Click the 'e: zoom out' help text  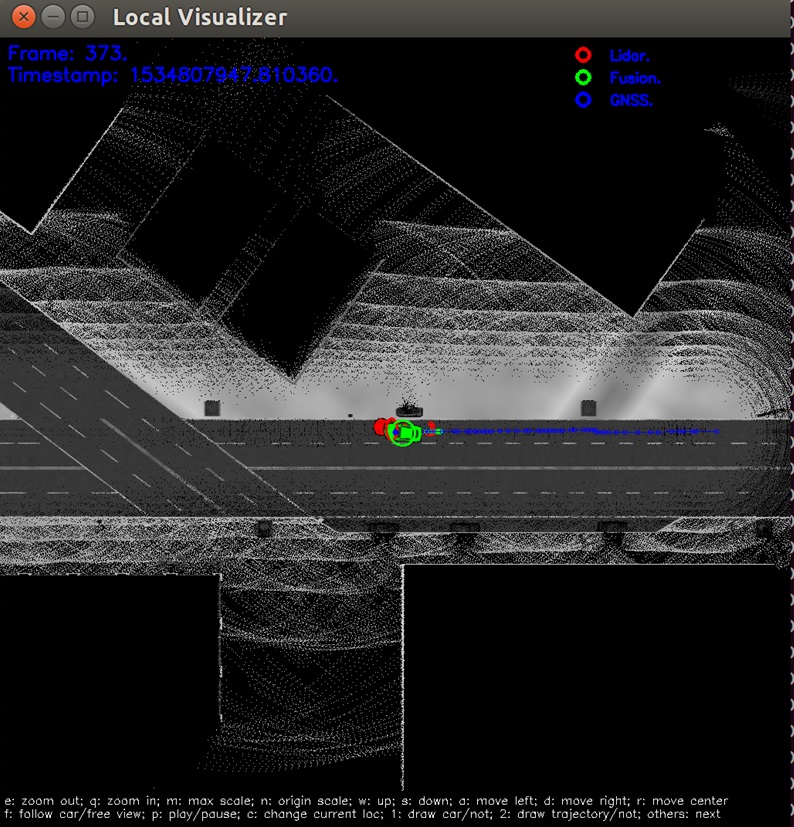coord(43,801)
